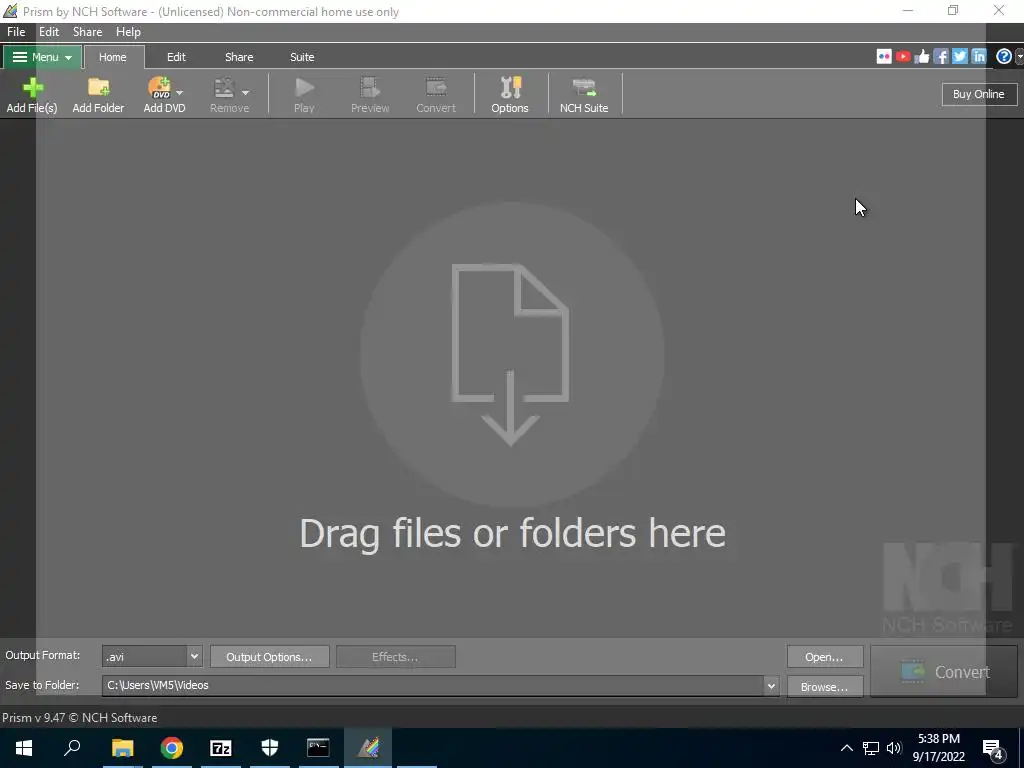Click the Play toolbar icon
Screen dimensions: 1024x768
tap(304, 95)
